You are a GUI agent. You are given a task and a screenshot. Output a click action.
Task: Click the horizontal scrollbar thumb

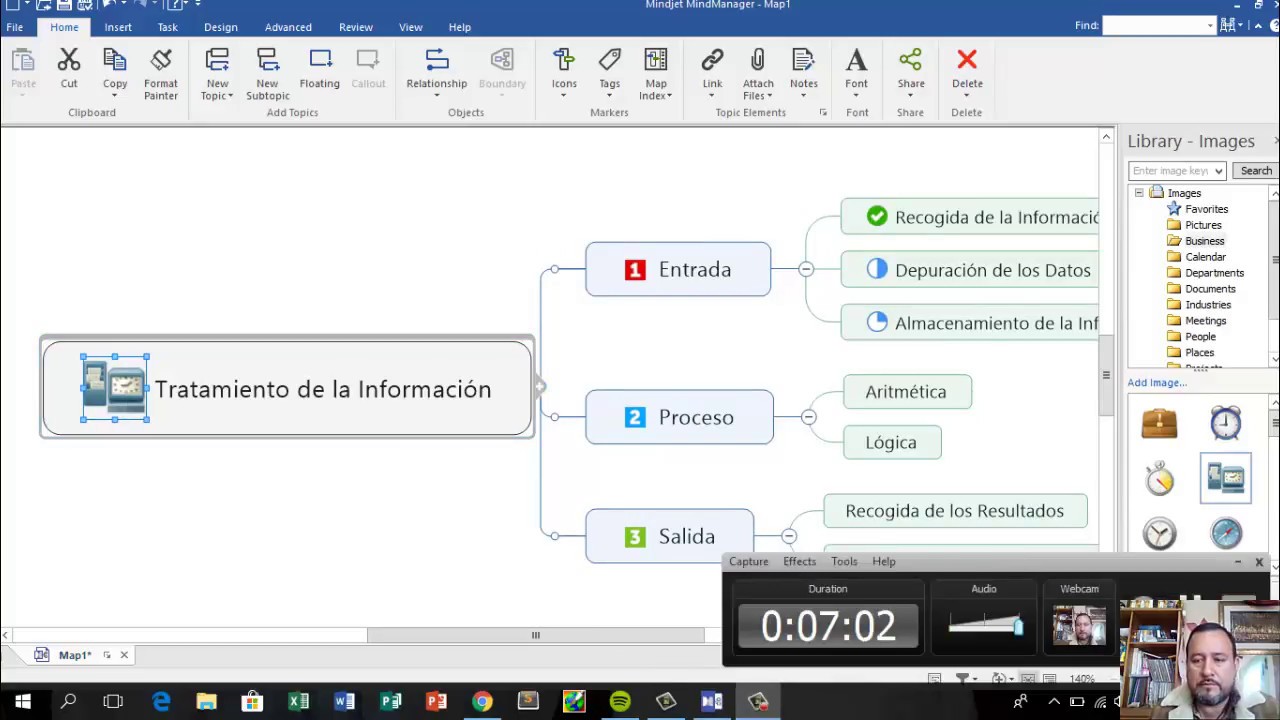[x=536, y=635]
